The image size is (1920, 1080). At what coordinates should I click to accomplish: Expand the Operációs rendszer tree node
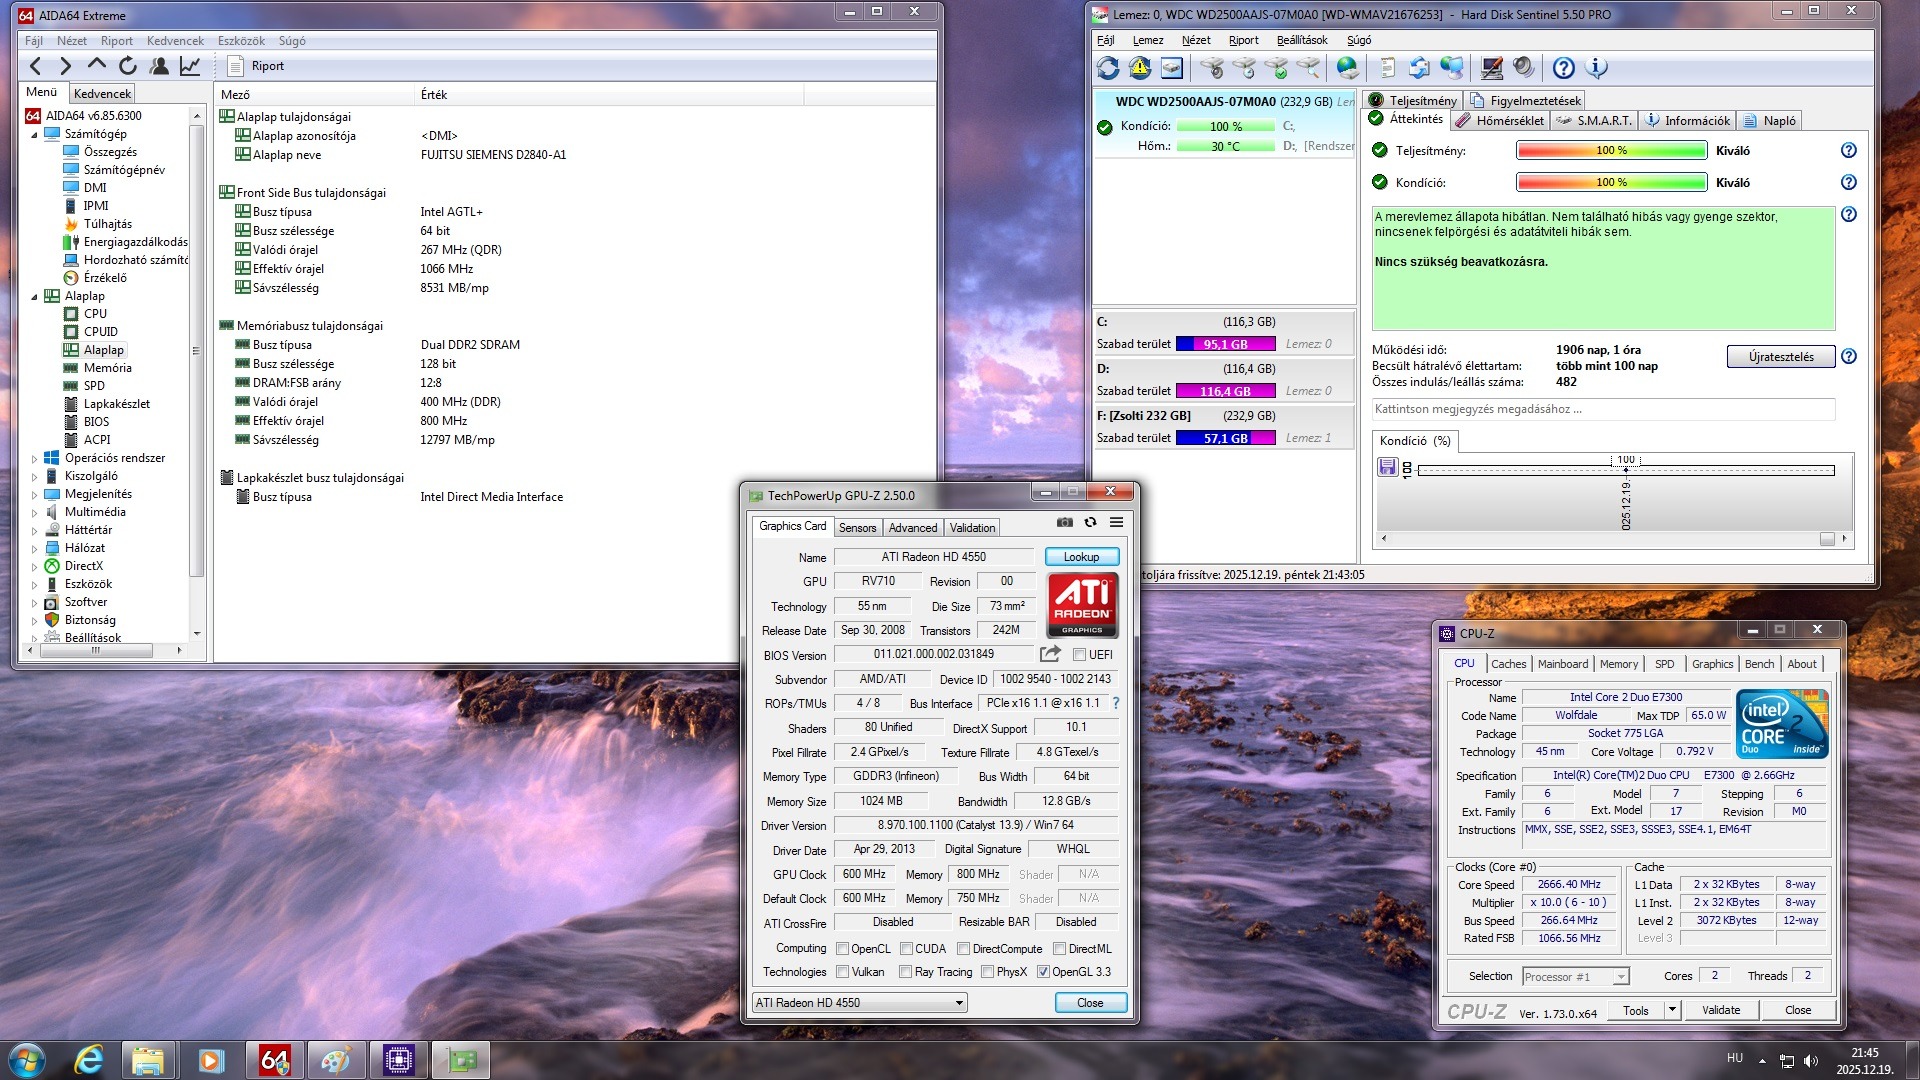(x=34, y=459)
